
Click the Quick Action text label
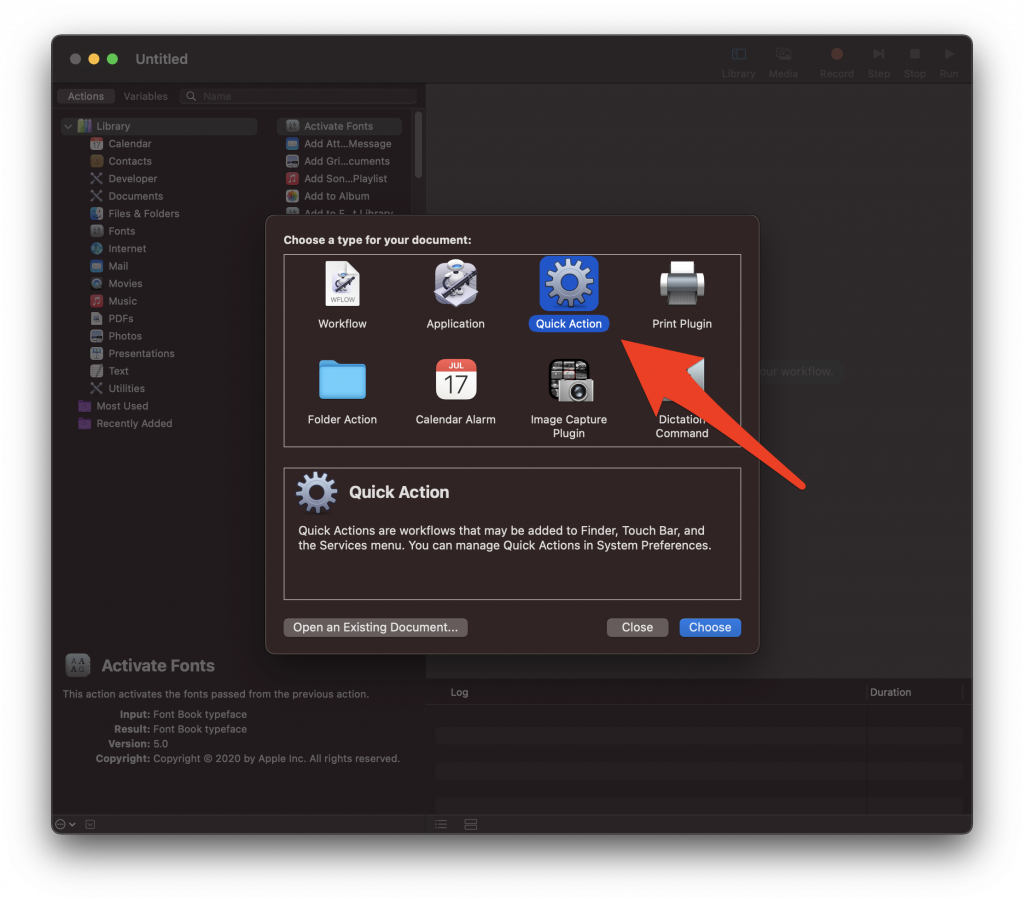[569, 324]
